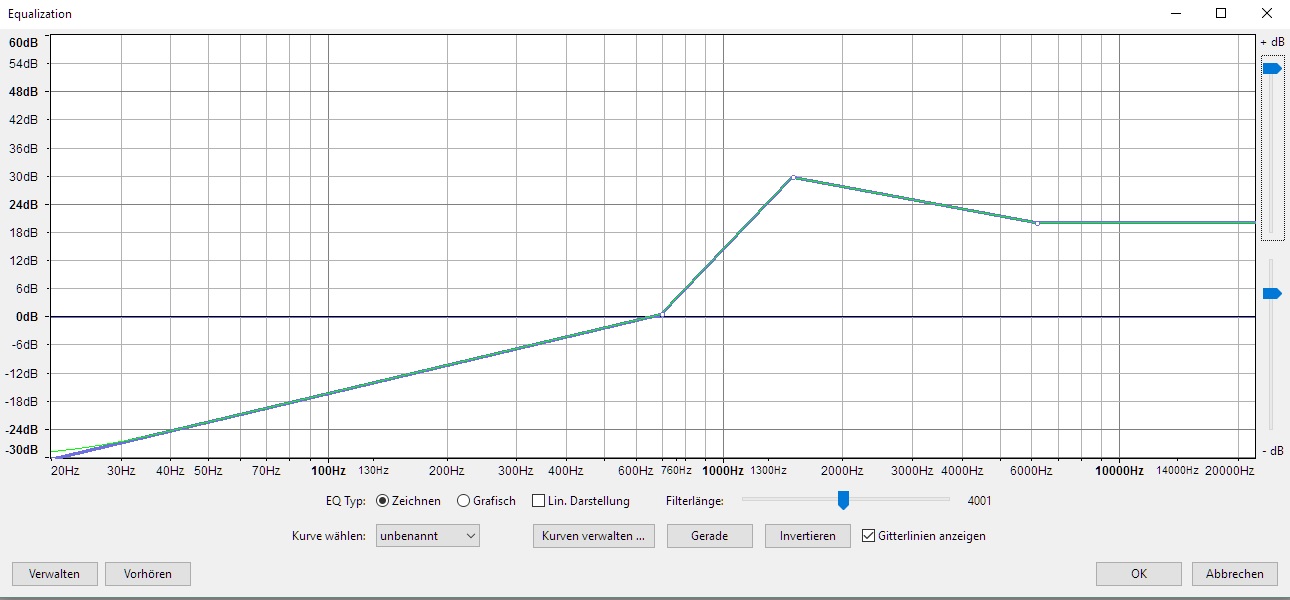Screen dimensions: 1290x600
Task: Close the Equalization window
Action: click(1267, 13)
